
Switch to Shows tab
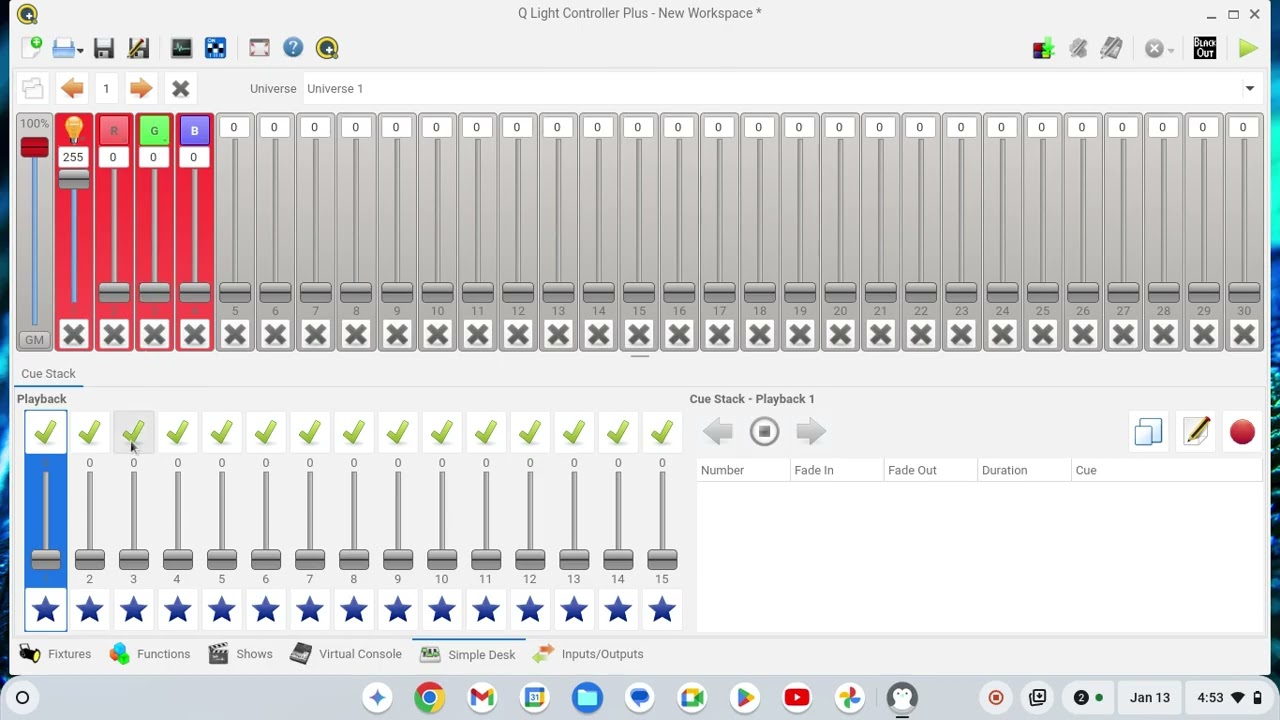pos(241,654)
